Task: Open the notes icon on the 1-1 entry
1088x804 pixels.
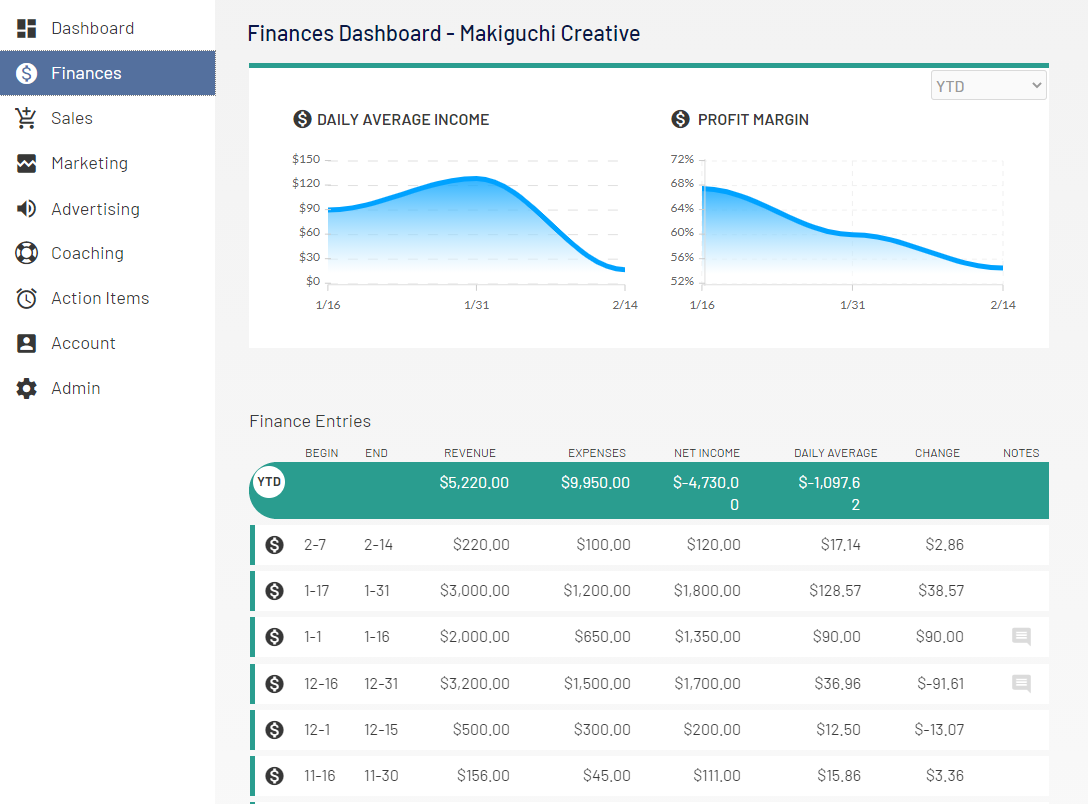Action: [x=1021, y=637]
